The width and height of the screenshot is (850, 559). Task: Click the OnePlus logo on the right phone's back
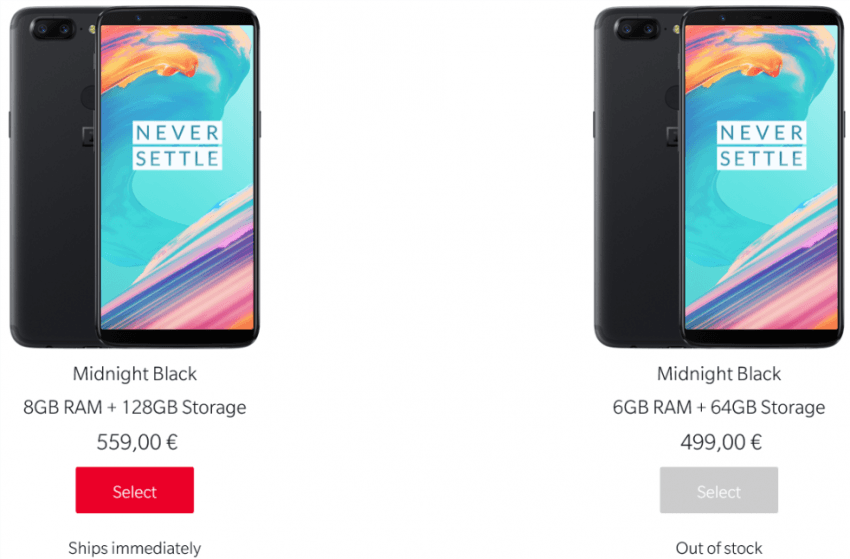coord(672,136)
